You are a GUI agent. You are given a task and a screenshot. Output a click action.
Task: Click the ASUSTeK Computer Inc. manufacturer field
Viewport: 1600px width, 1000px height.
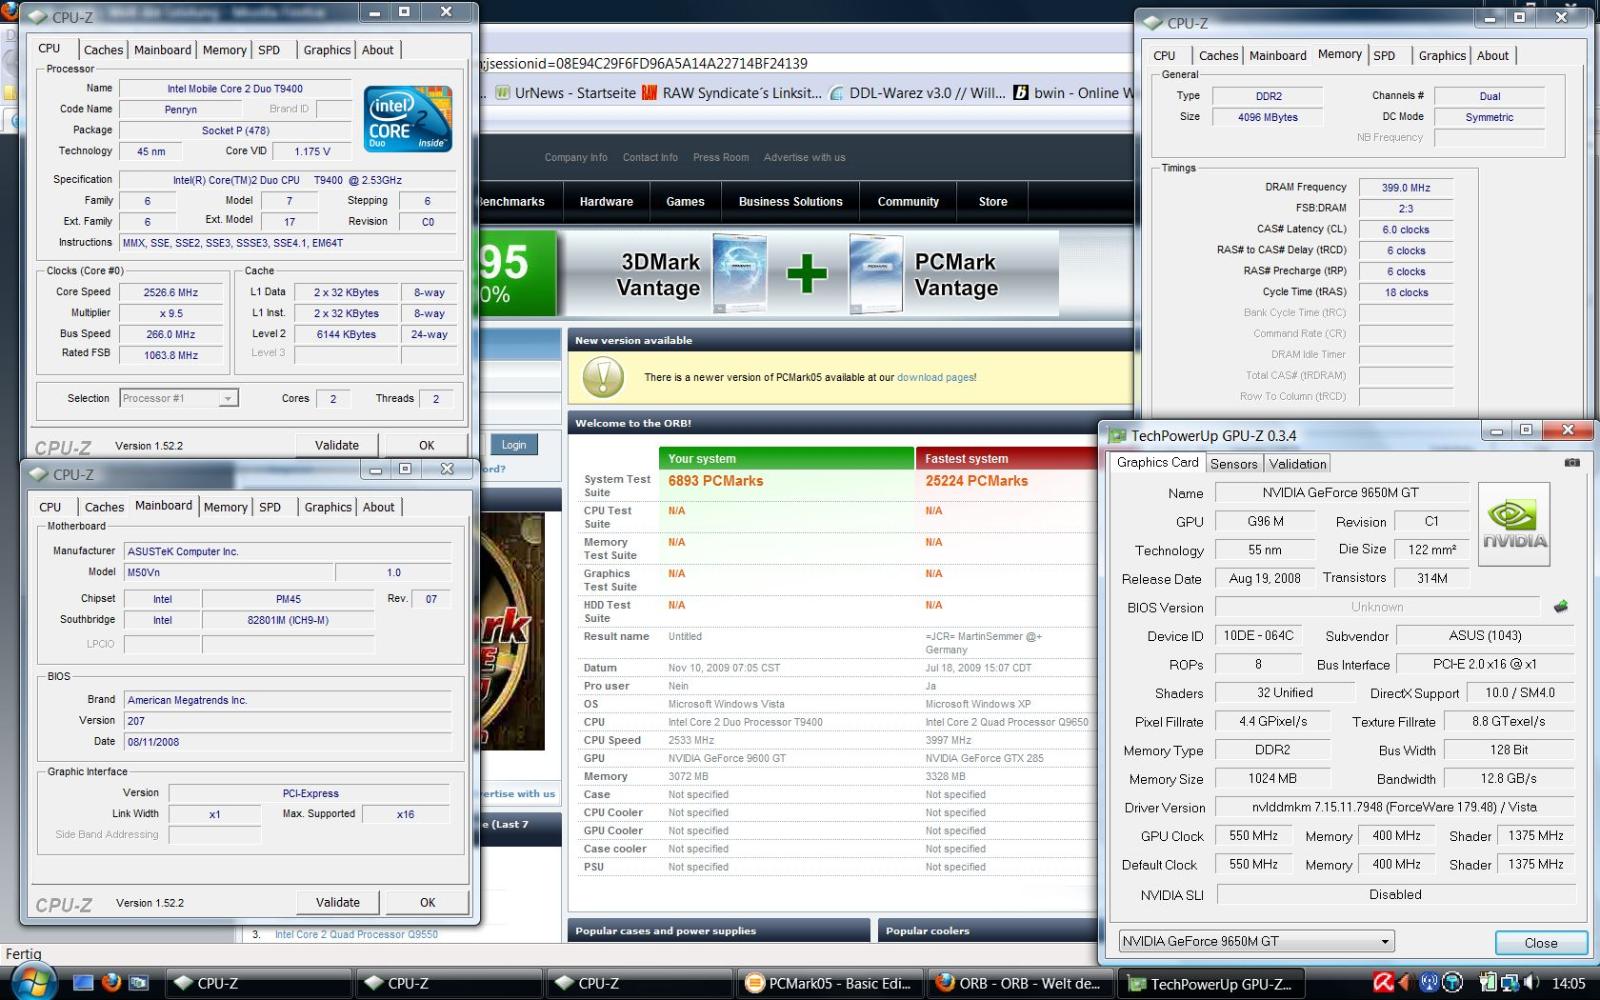[288, 551]
